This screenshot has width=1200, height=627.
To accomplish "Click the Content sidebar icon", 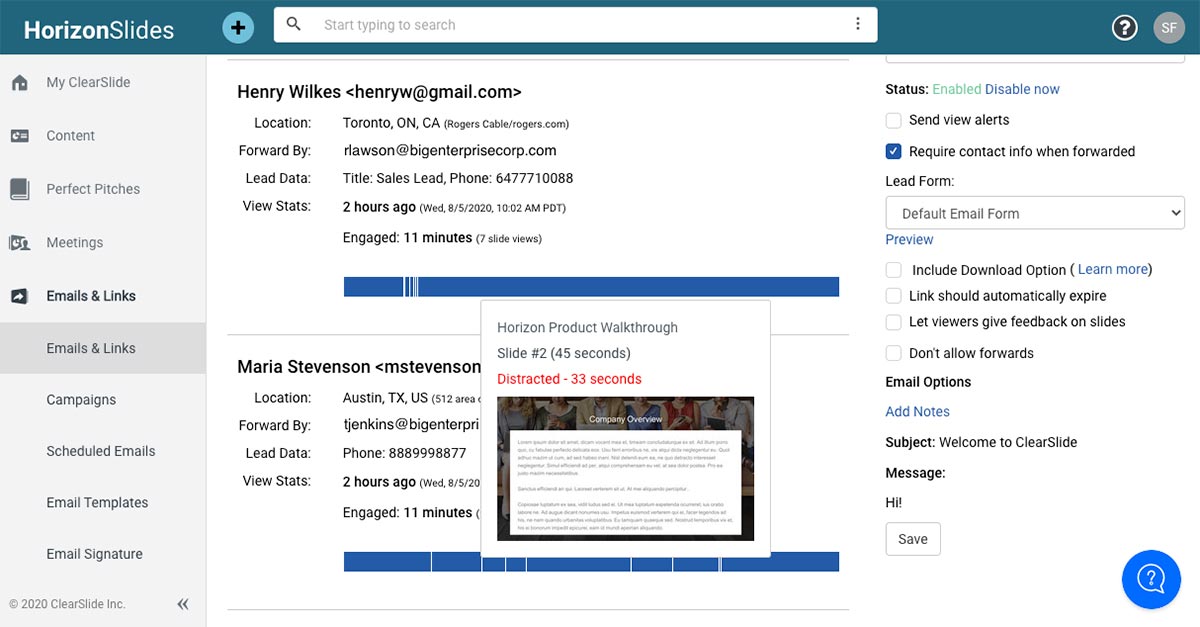I will [x=20, y=136].
